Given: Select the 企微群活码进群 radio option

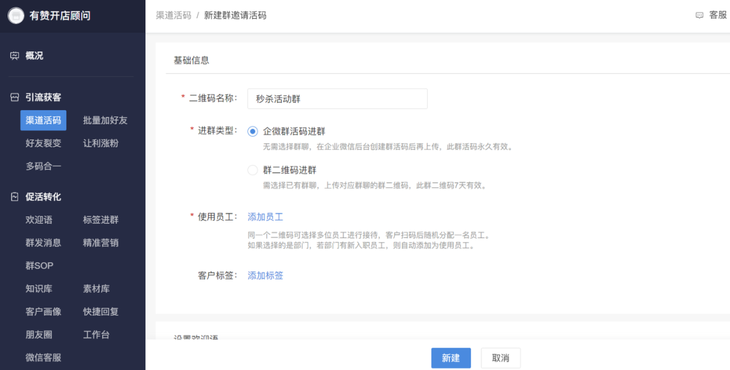Looking at the screenshot, I should tap(252, 132).
